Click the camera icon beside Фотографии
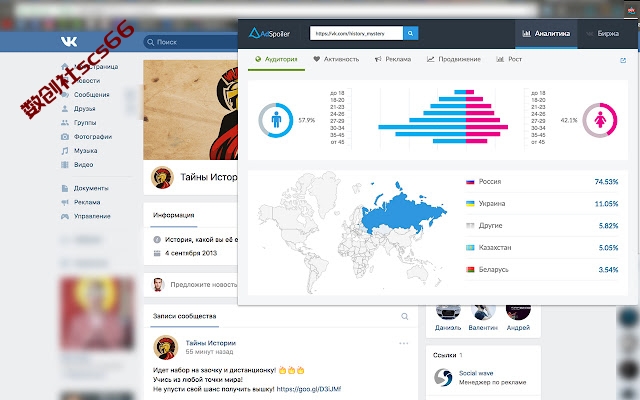 (x=65, y=137)
